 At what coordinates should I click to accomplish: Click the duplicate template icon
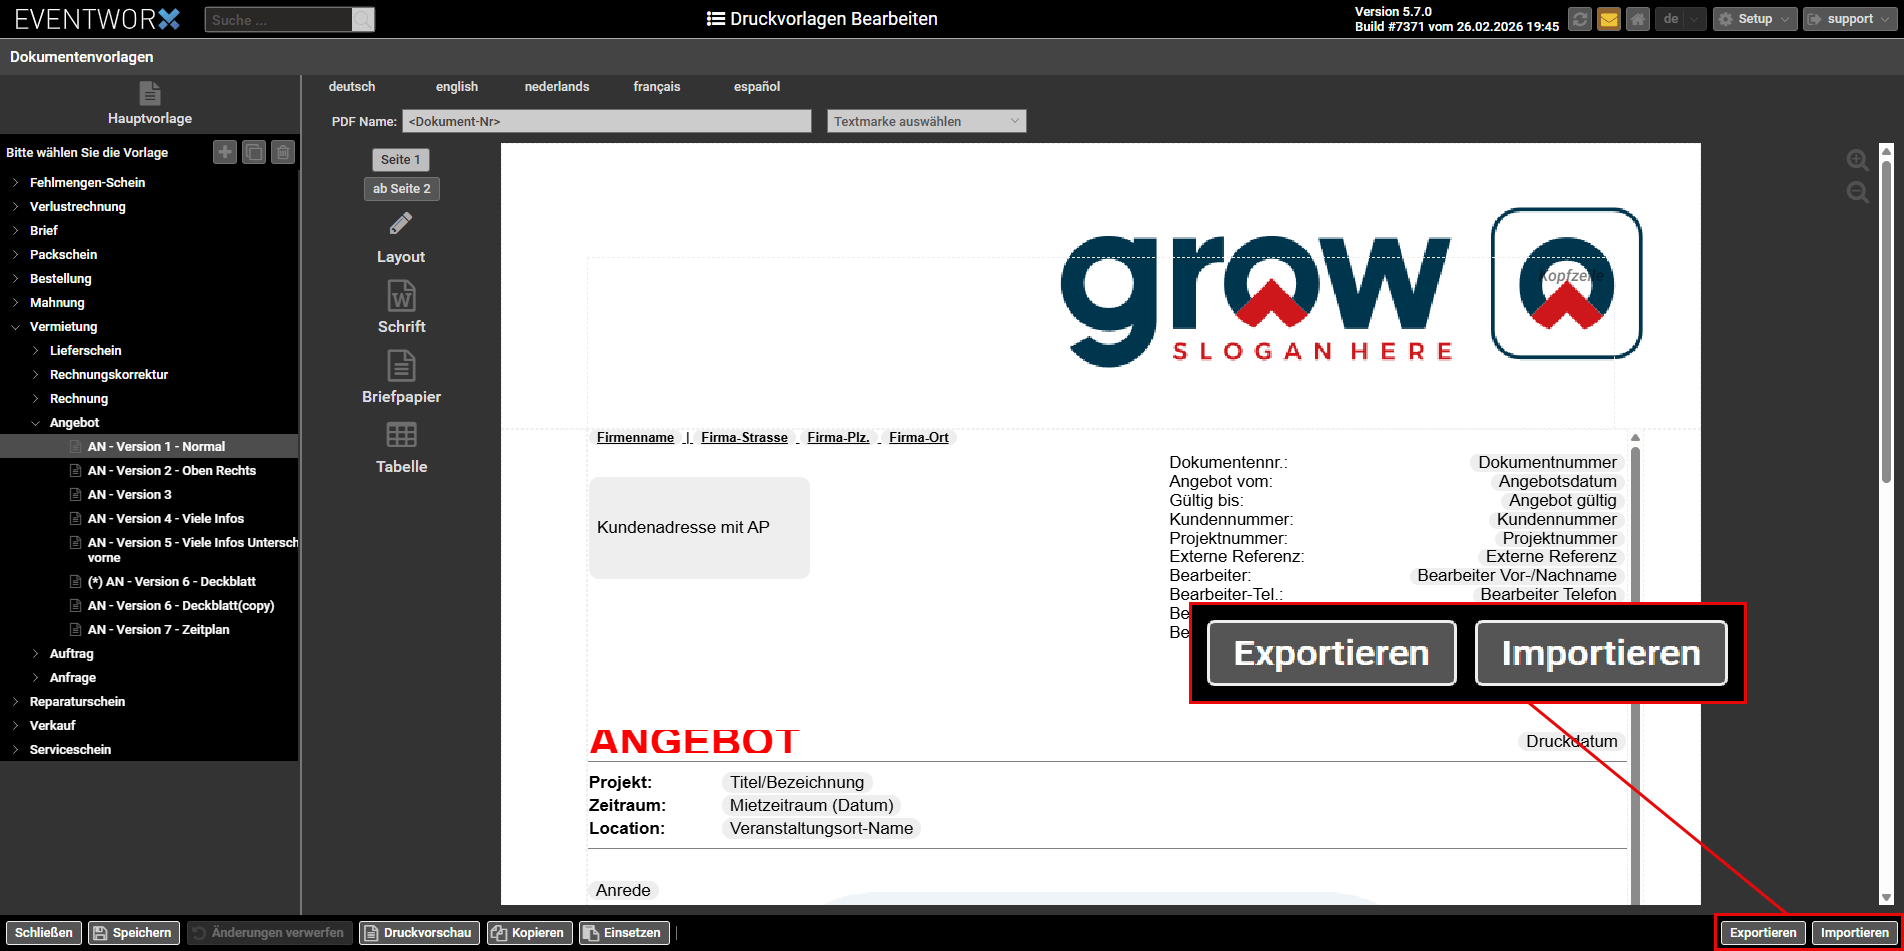pyautogui.click(x=254, y=152)
